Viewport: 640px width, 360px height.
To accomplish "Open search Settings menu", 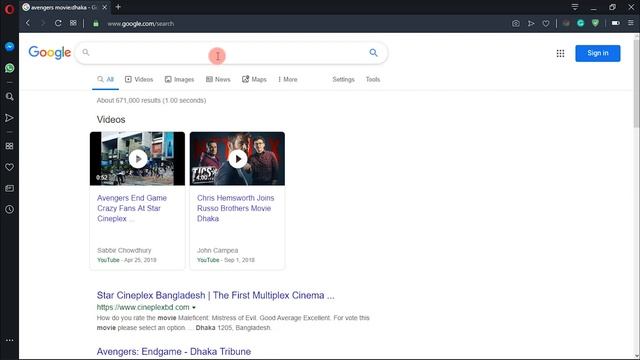I will (x=343, y=80).
